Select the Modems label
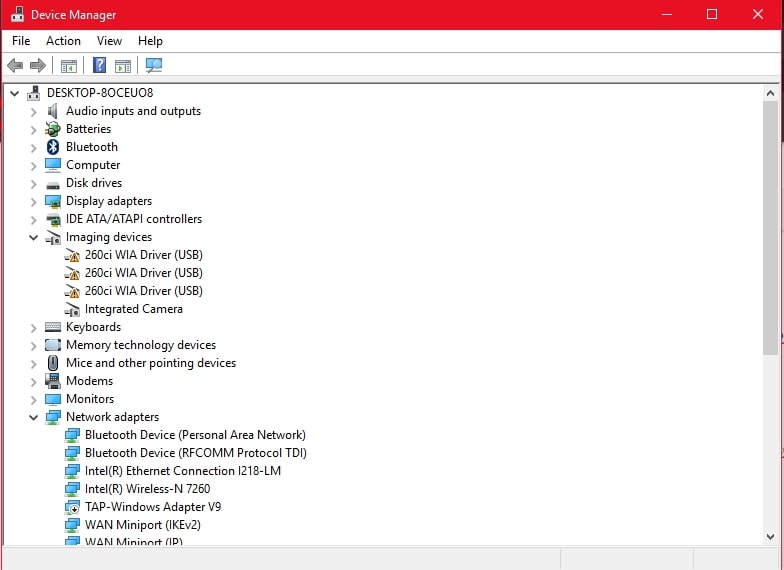Image resolution: width=784 pixels, height=570 pixels. (89, 381)
